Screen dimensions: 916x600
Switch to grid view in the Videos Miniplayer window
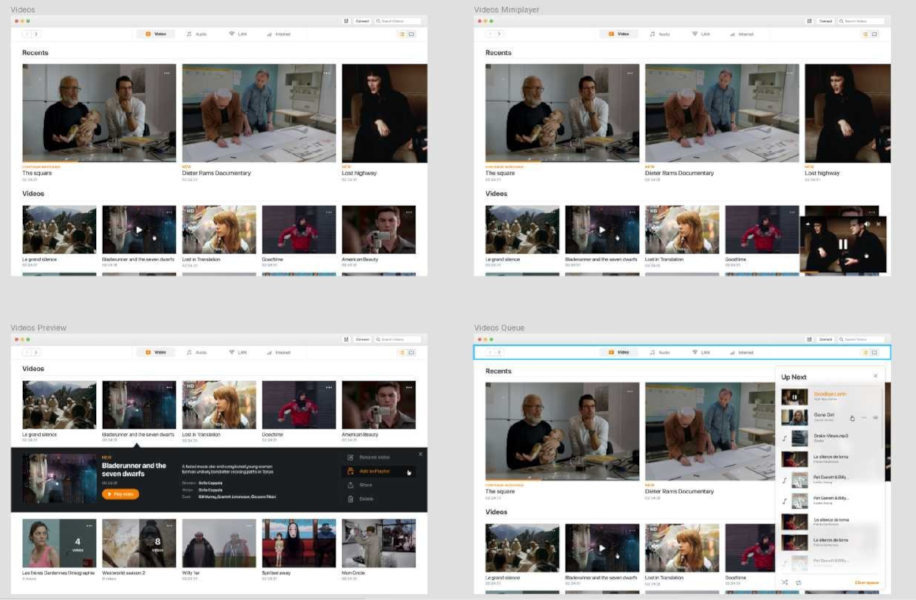(865, 34)
